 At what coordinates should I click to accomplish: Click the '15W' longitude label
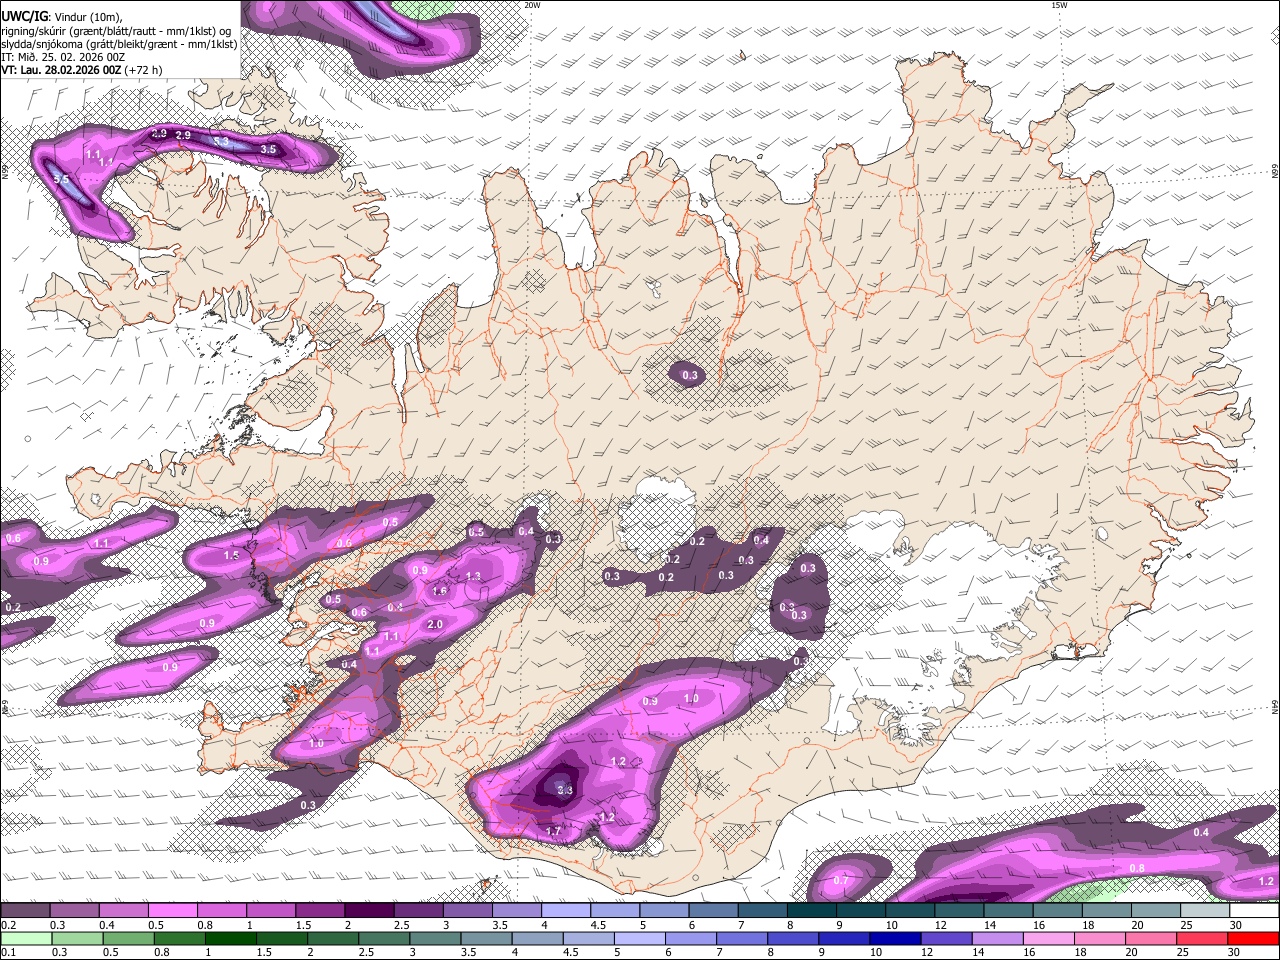pyautogui.click(x=1060, y=5)
